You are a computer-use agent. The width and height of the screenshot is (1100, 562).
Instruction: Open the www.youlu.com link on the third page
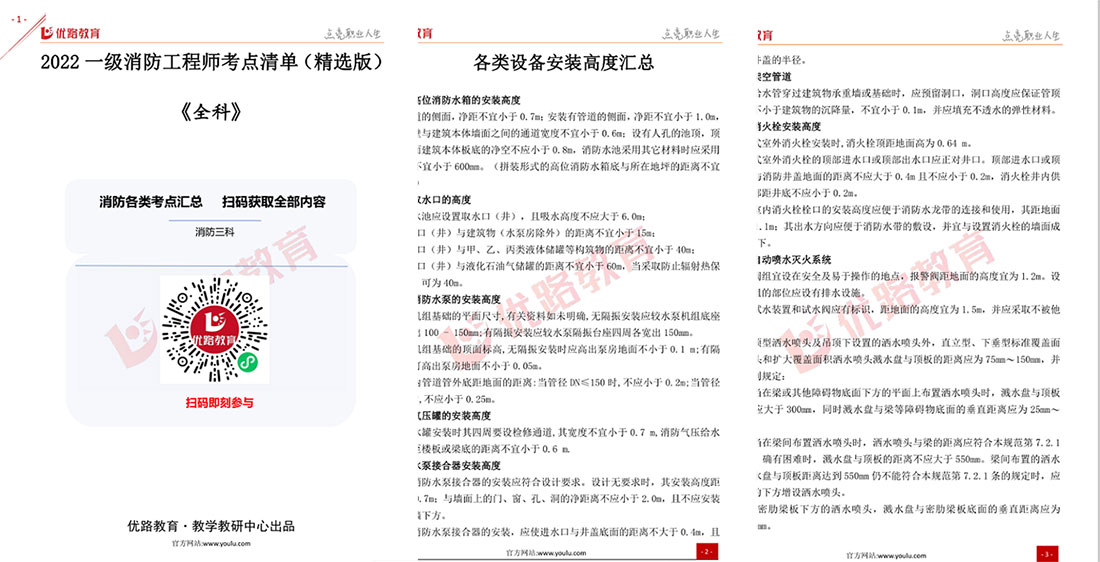tap(890, 551)
